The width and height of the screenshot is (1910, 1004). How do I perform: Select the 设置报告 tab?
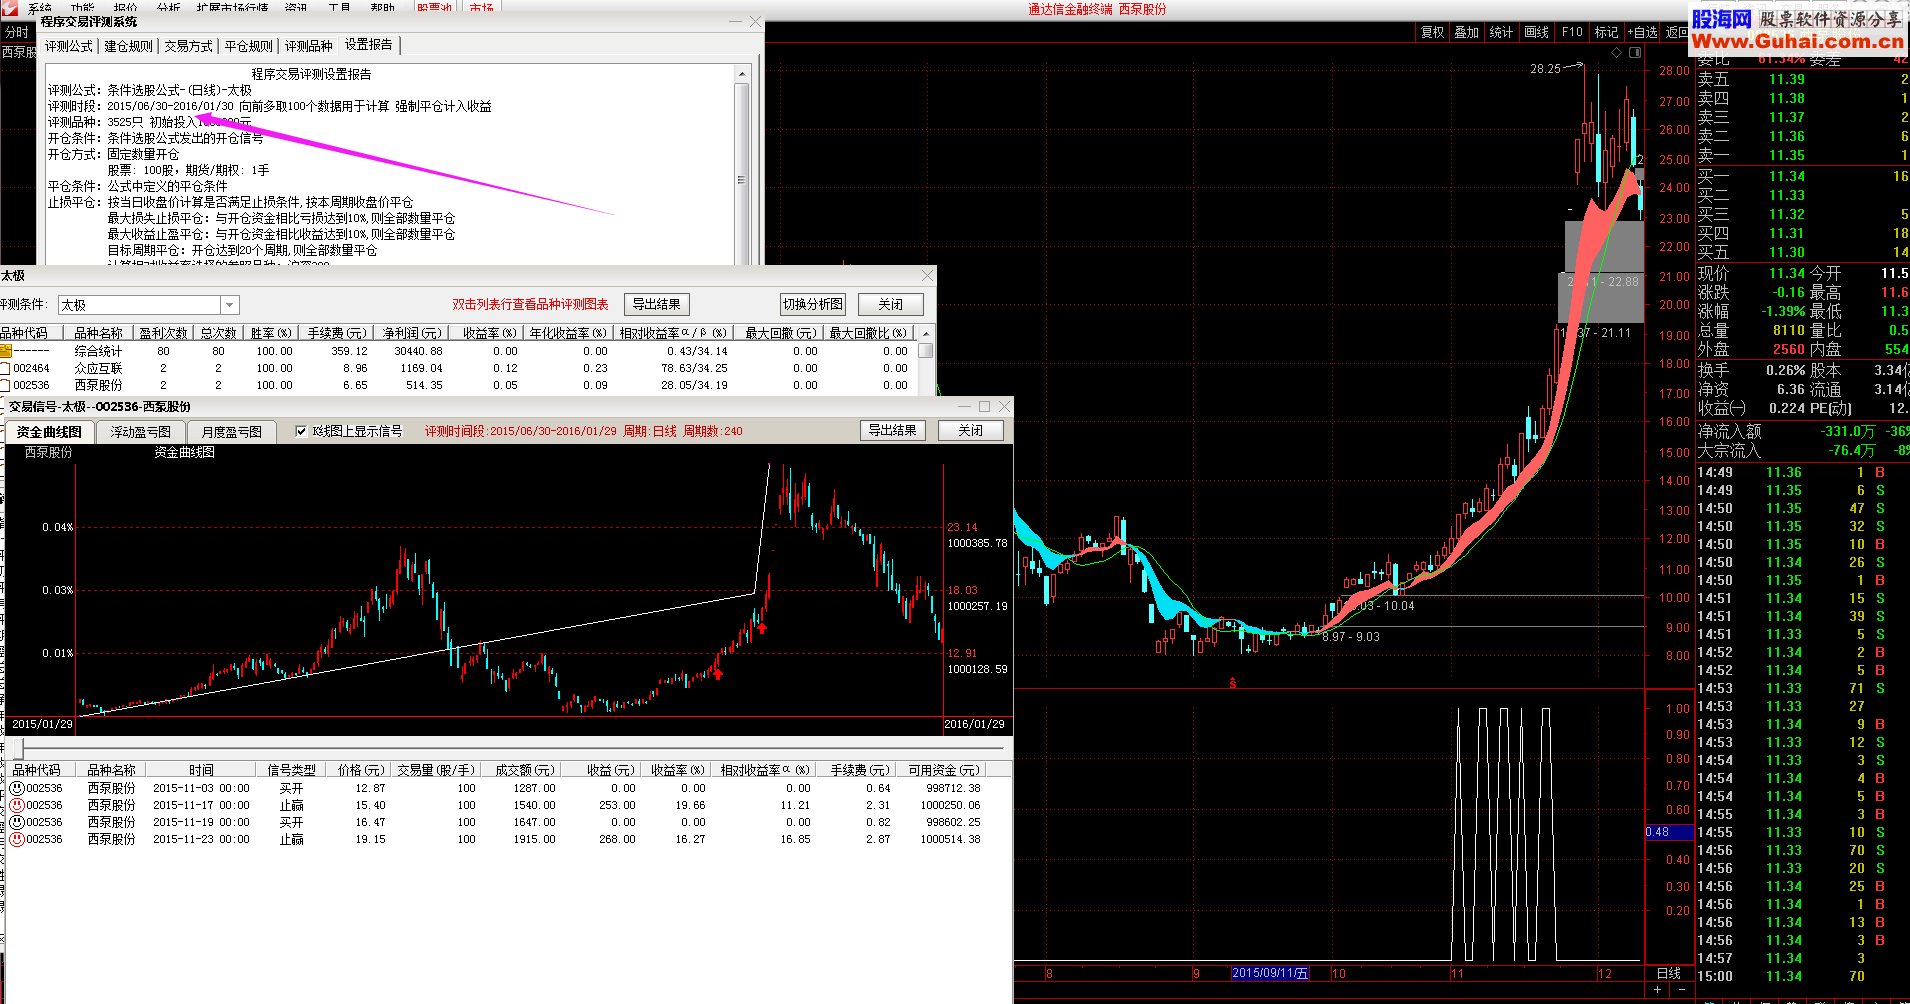(370, 45)
